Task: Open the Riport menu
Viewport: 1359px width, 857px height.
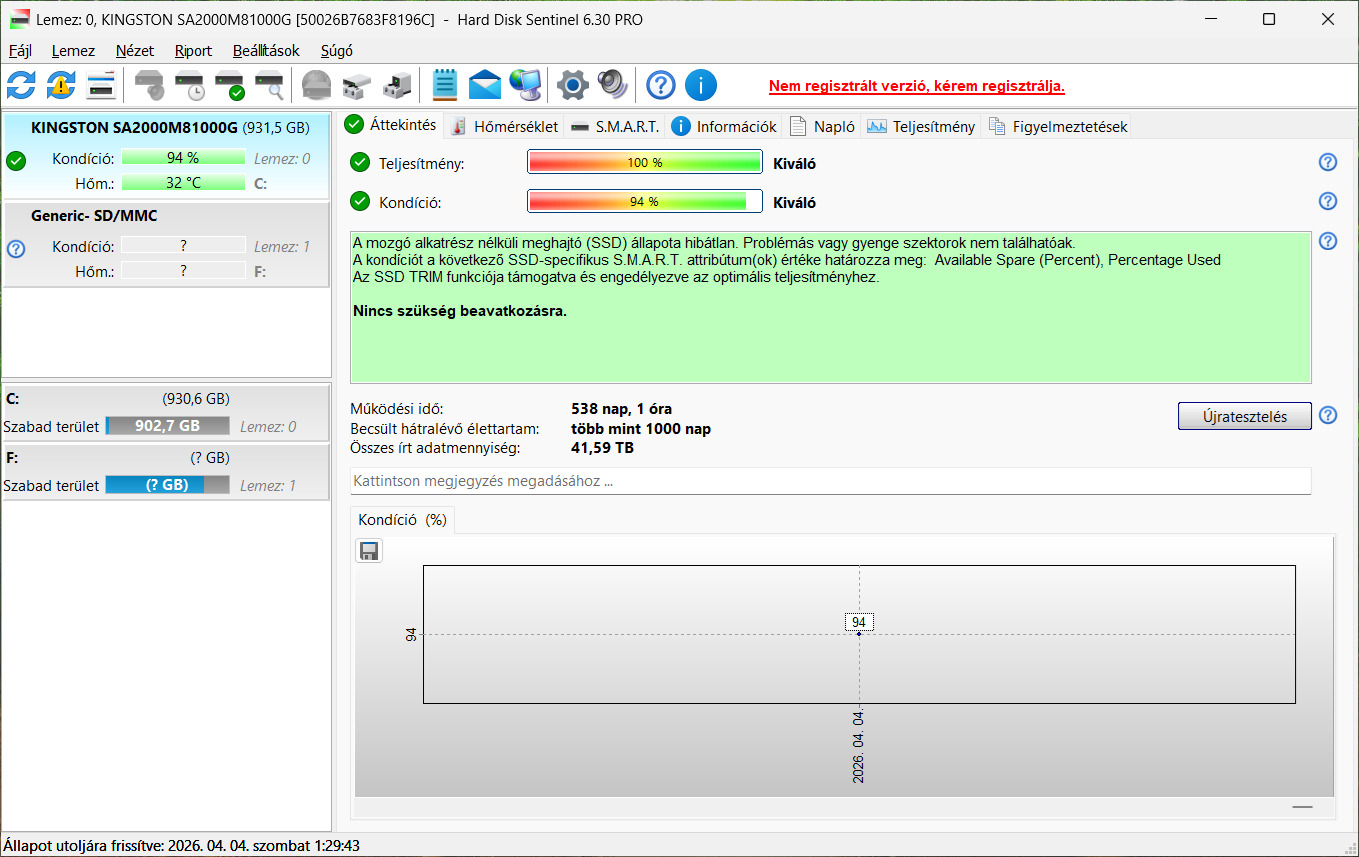Action: click(193, 50)
